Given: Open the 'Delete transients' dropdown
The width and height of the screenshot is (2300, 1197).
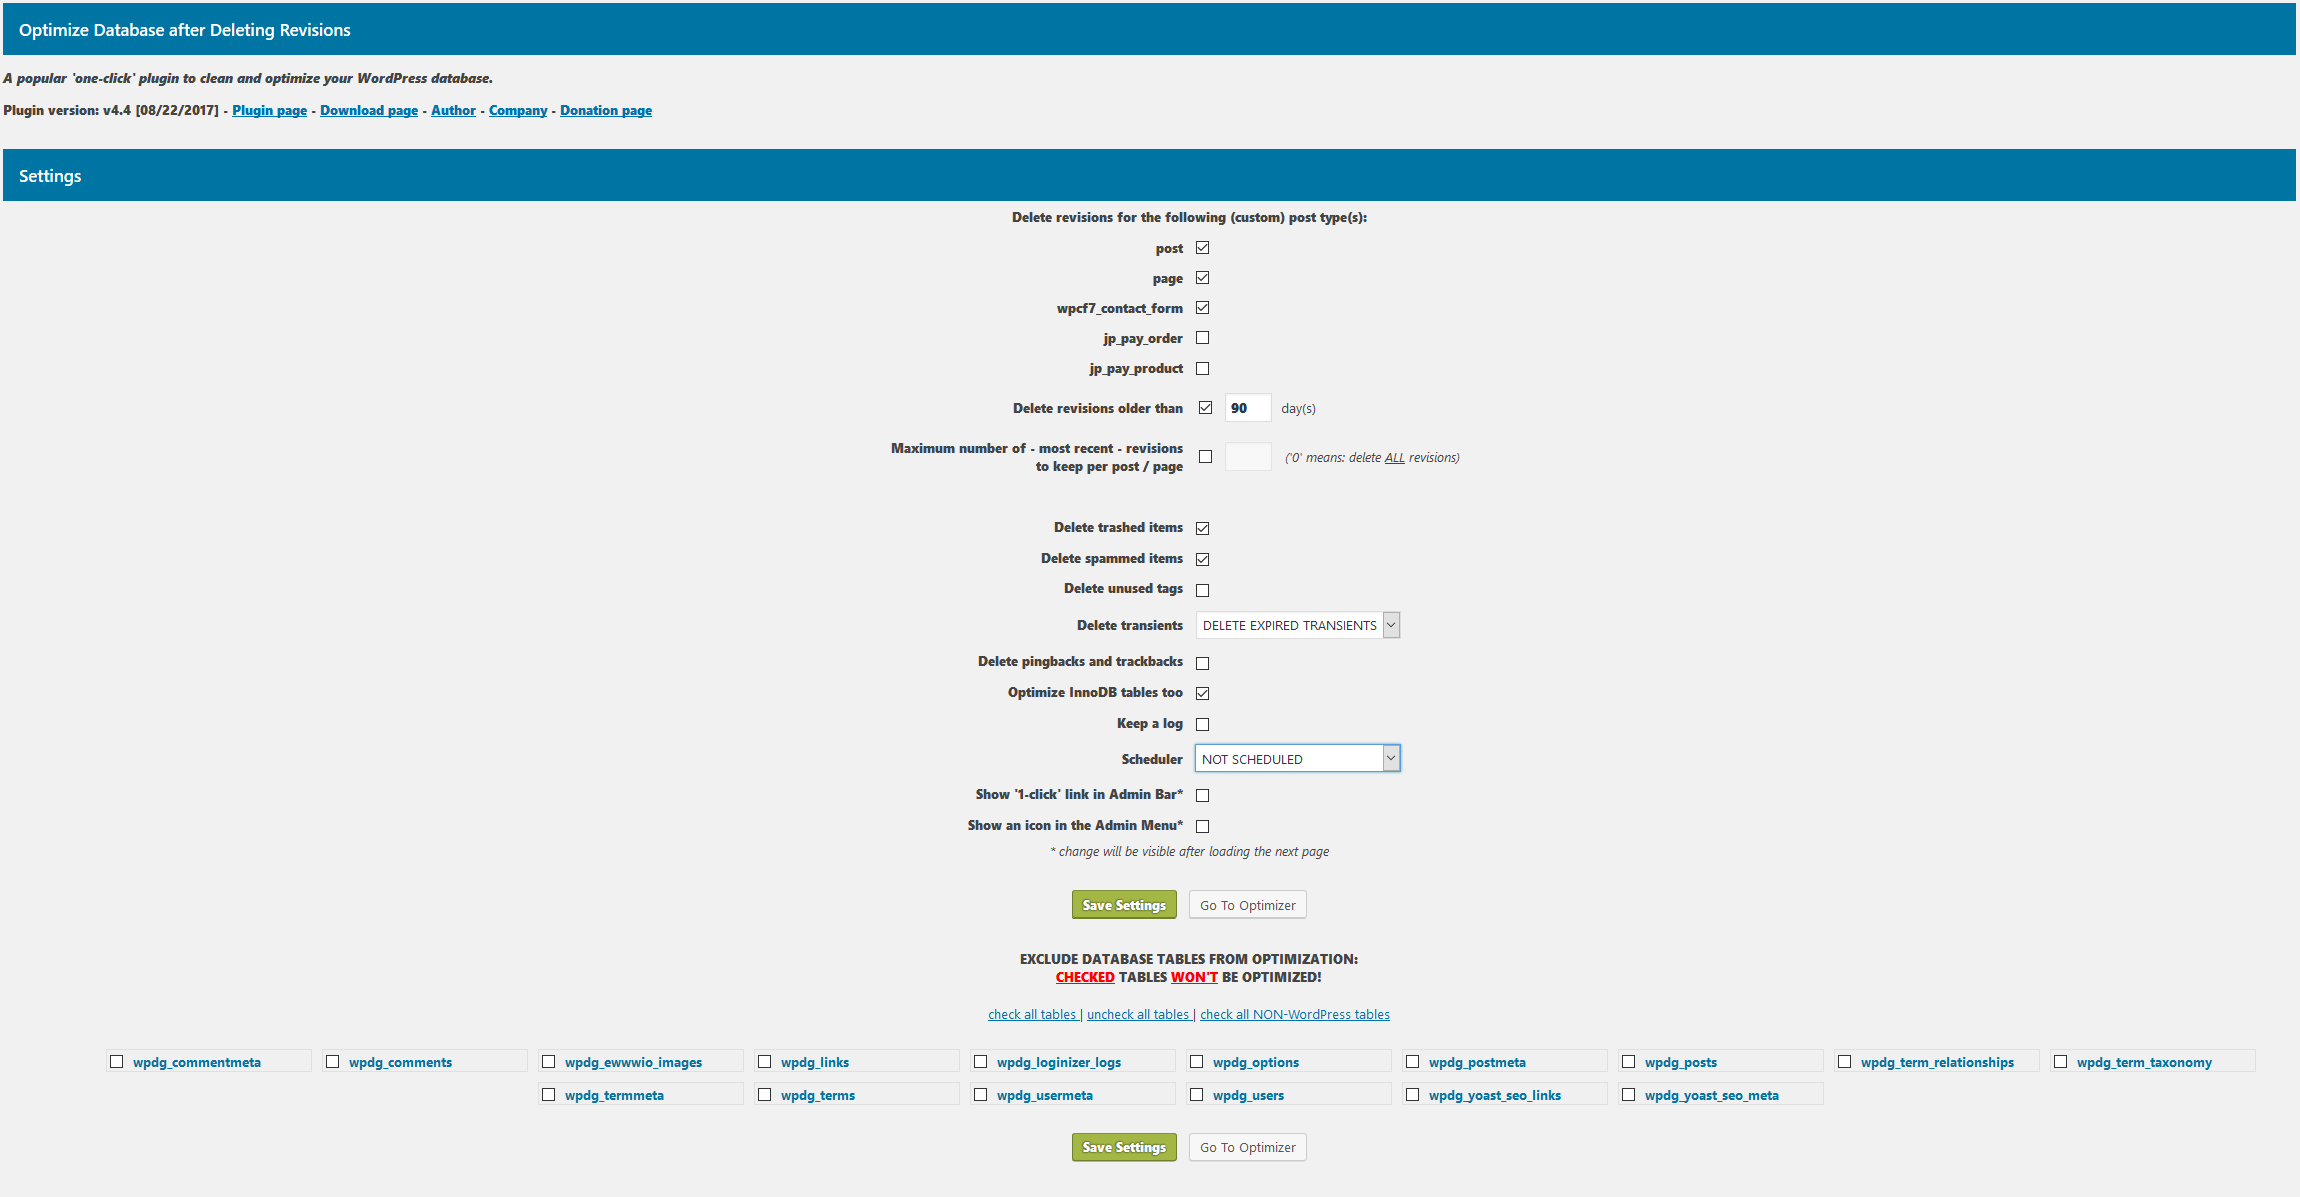Looking at the screenshot, I should [1297, 625].
